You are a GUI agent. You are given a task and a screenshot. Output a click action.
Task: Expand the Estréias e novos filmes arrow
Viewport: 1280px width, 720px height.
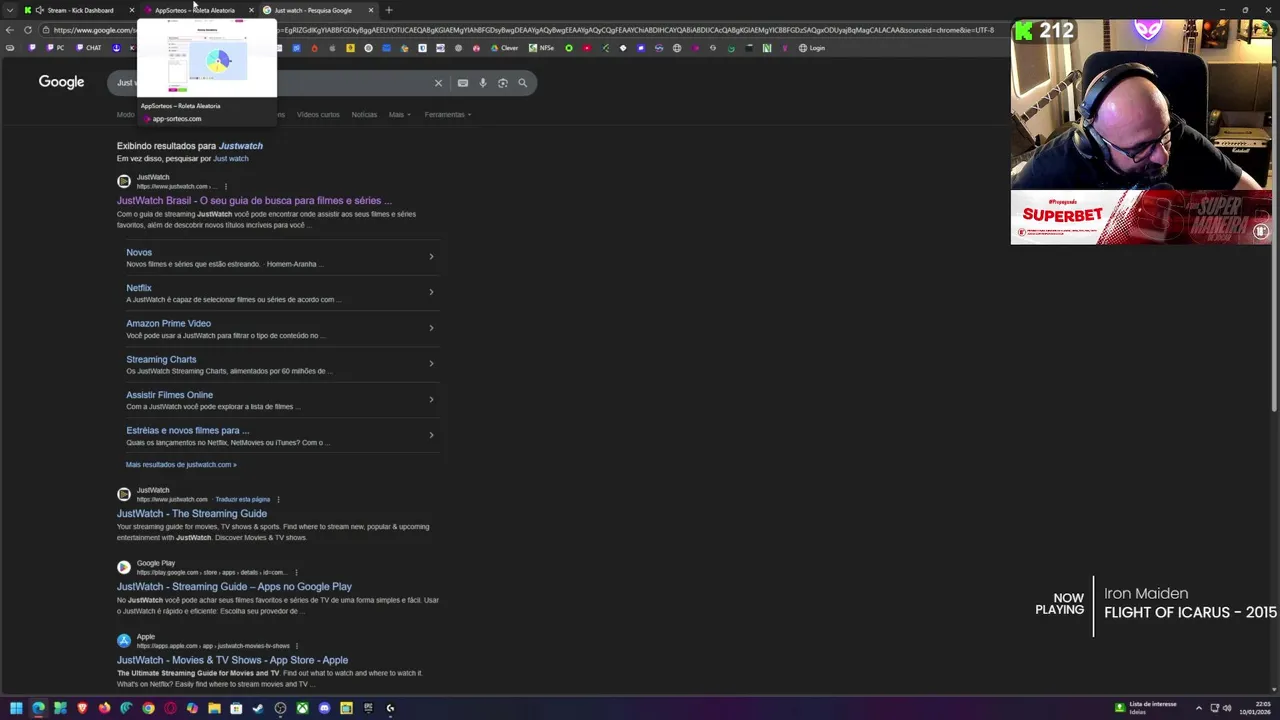[431, 435]
